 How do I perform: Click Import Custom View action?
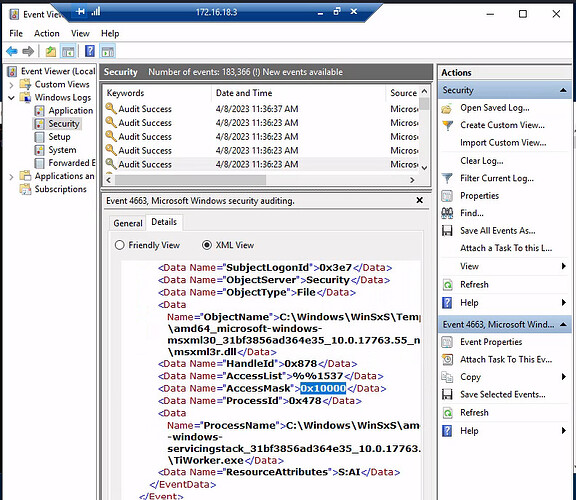click(503, 143)
